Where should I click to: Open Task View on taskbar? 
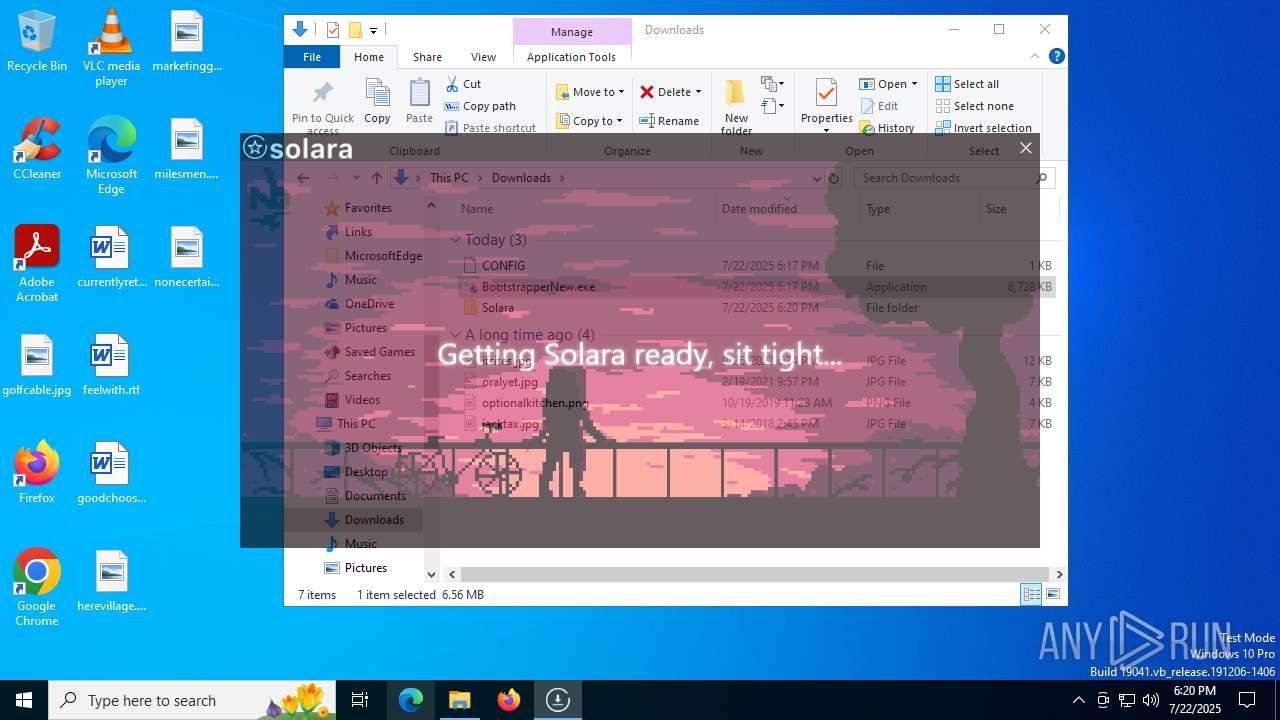(x=360, y=700)
